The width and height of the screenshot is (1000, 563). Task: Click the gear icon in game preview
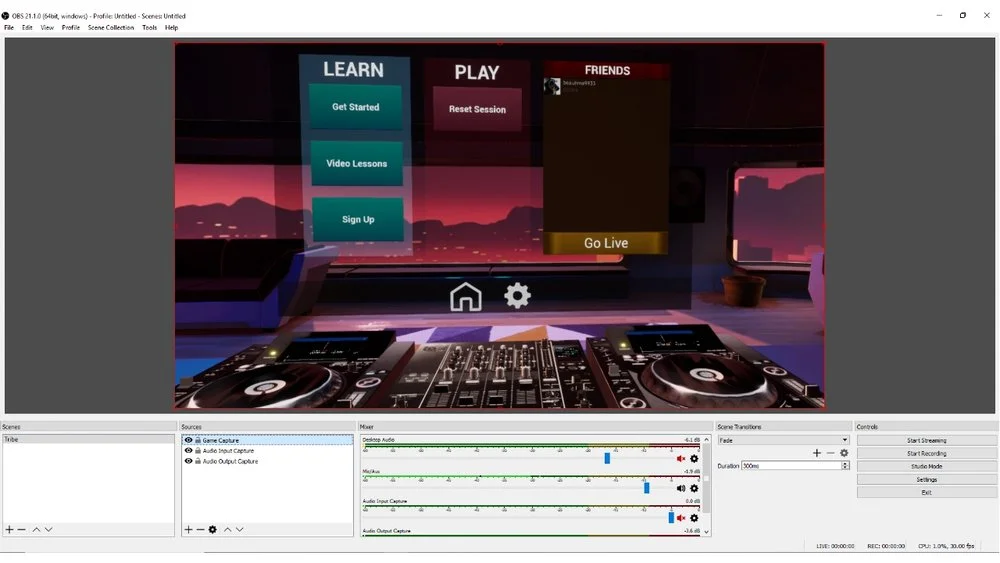pos(517,296)
